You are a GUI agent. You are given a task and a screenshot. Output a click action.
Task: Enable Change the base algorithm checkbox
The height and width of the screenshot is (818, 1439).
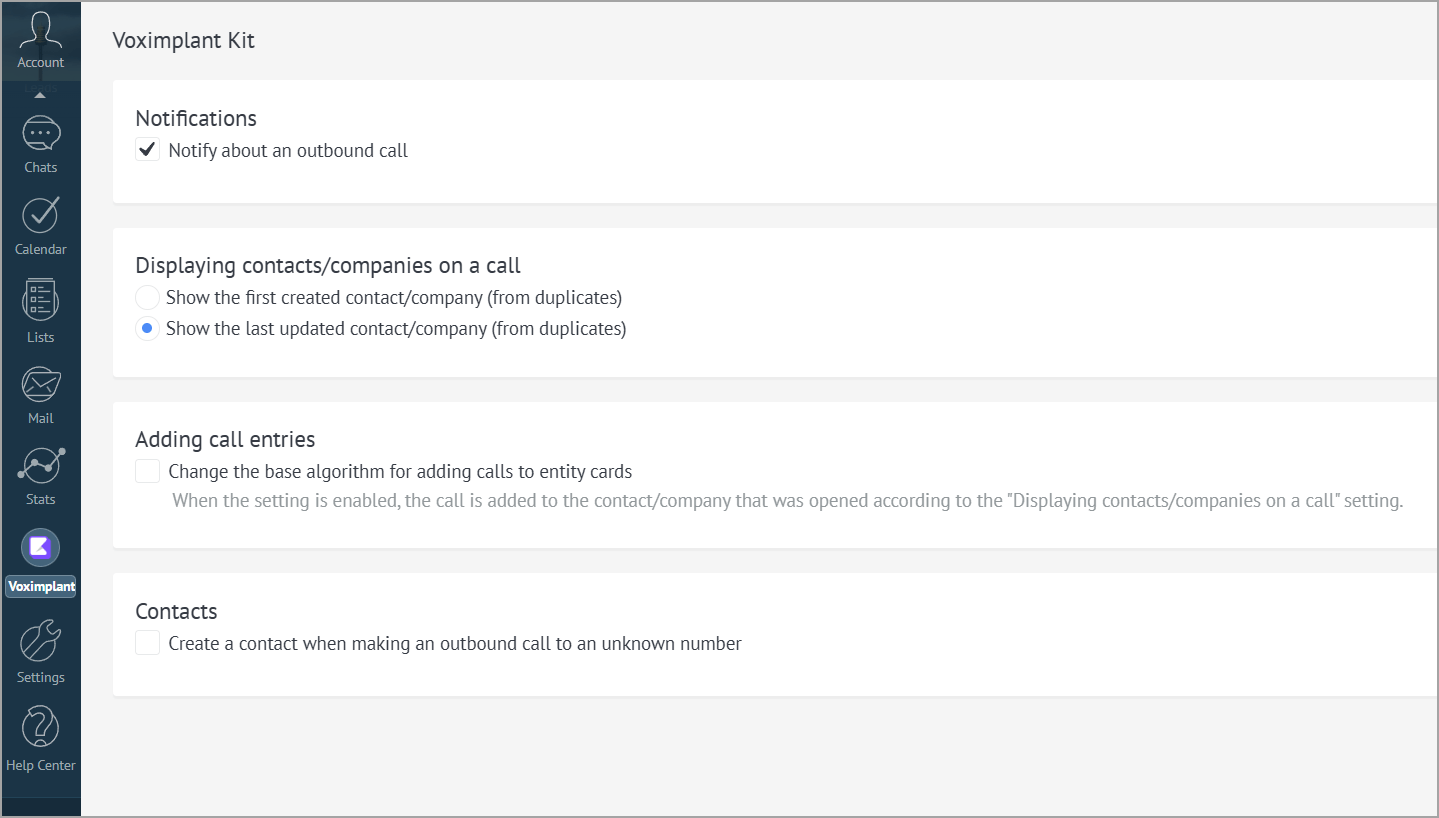147,471
